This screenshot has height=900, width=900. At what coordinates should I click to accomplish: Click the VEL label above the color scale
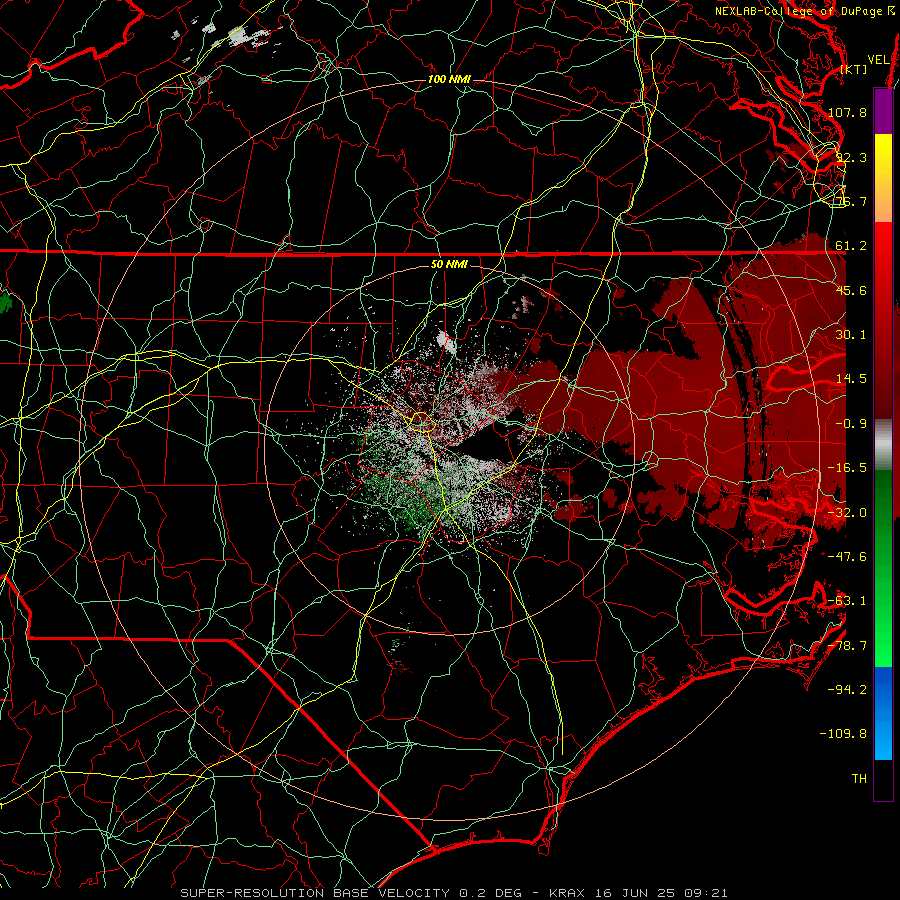[878, 60]
